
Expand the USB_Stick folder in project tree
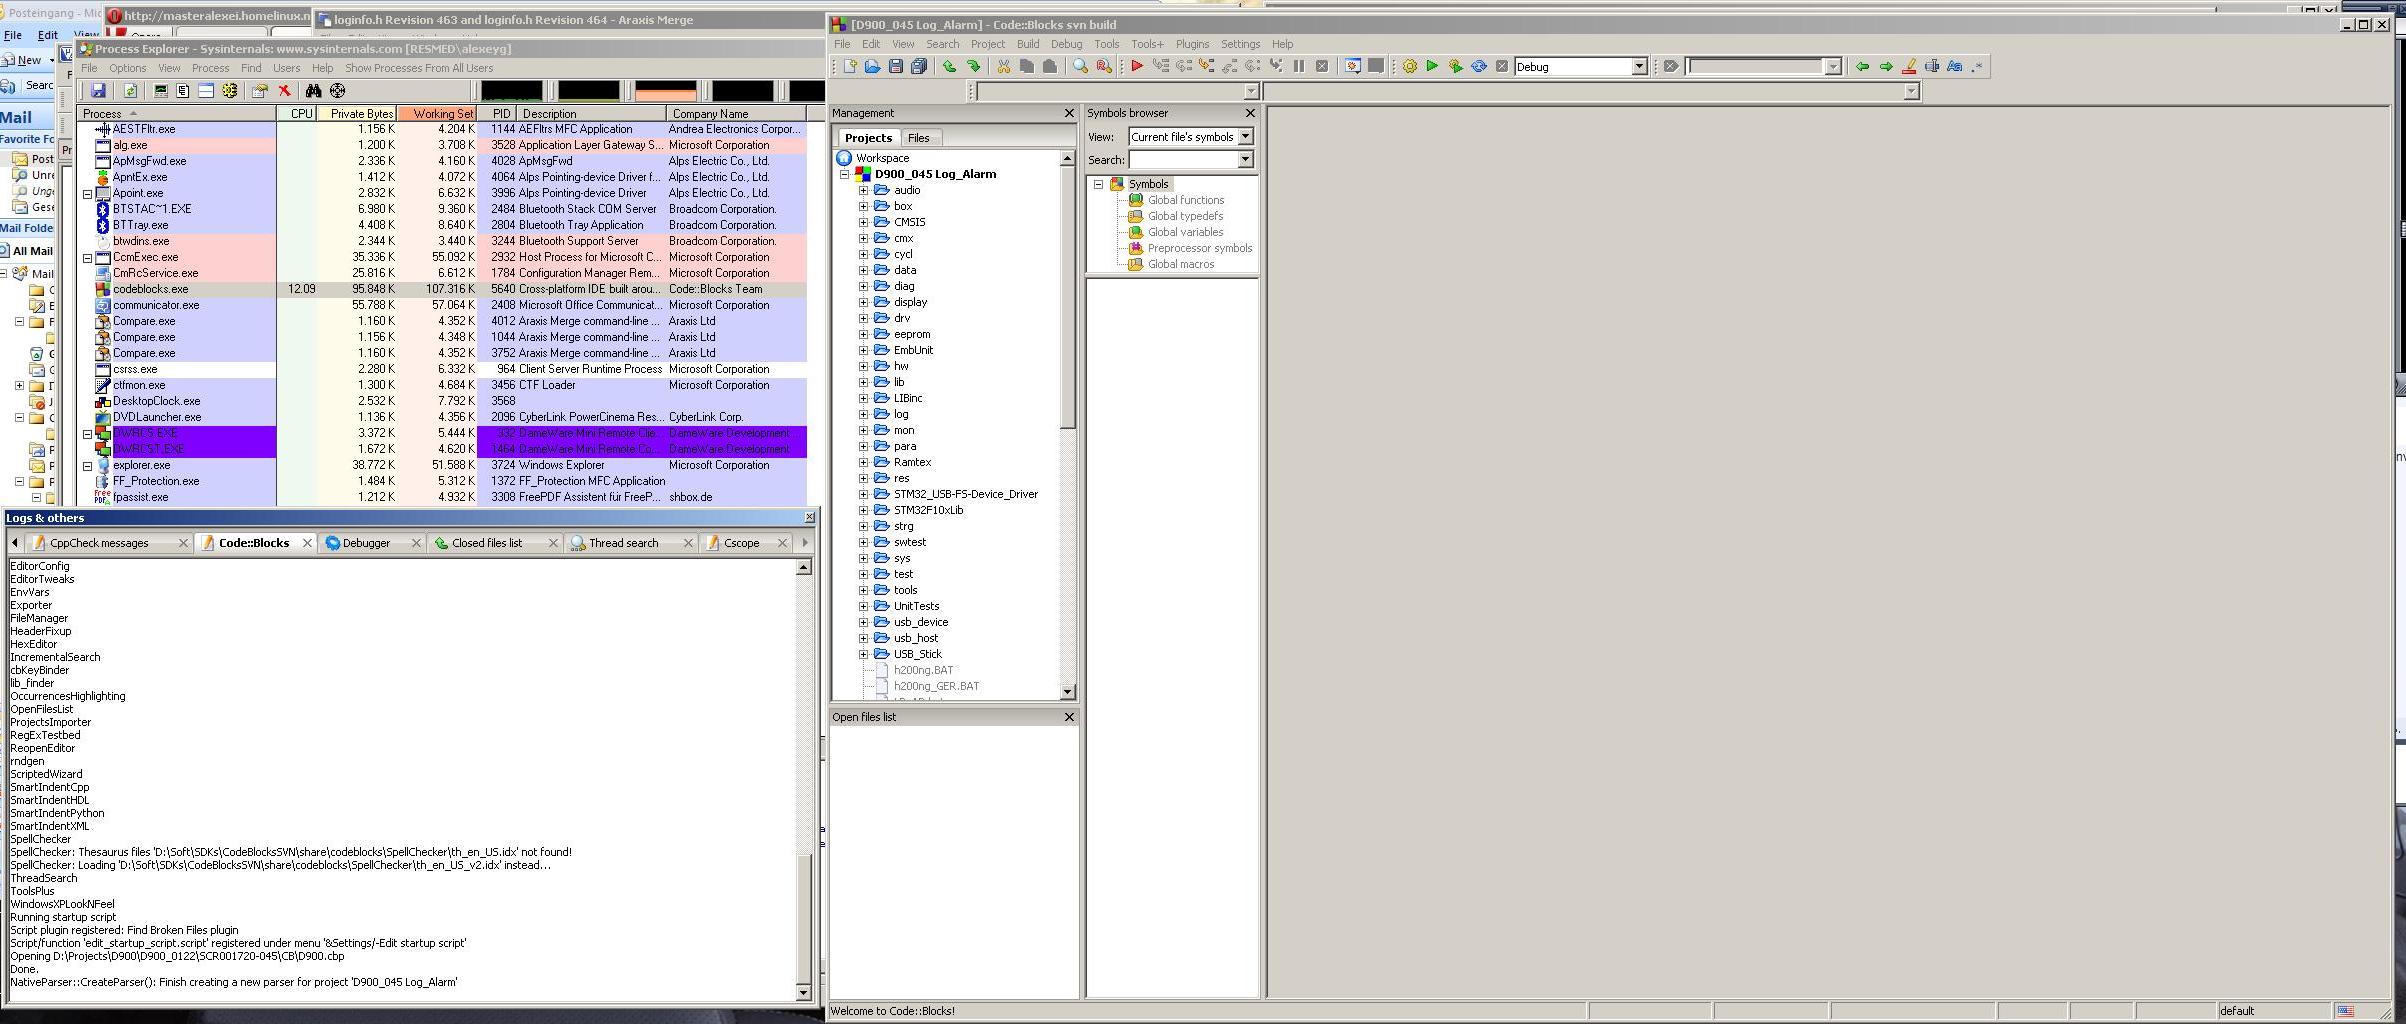pyautogui.click(x=863, y=654)
